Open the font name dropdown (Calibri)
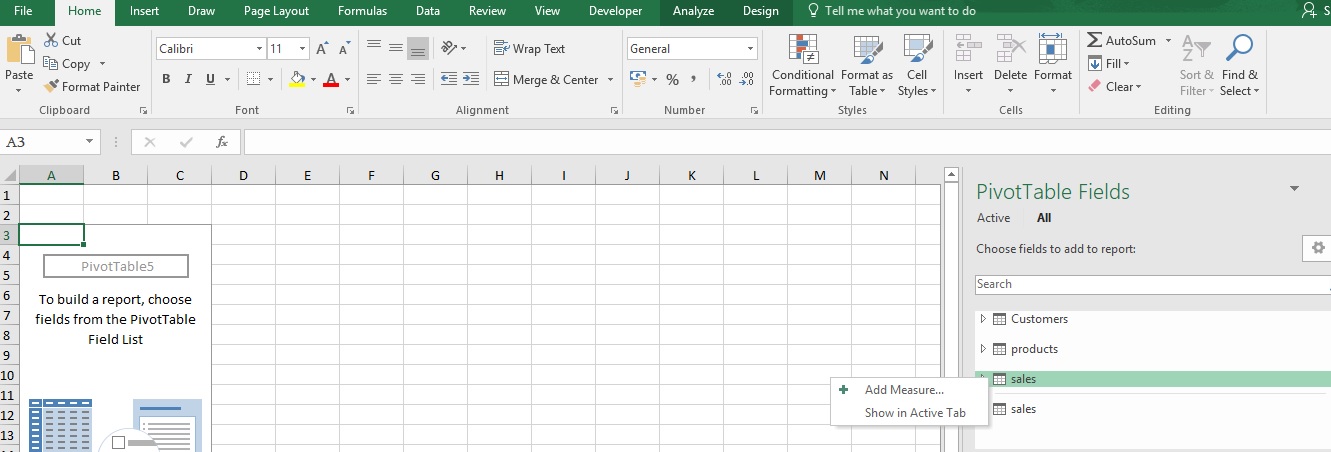Screen dimensions: 1331x452 259,48
